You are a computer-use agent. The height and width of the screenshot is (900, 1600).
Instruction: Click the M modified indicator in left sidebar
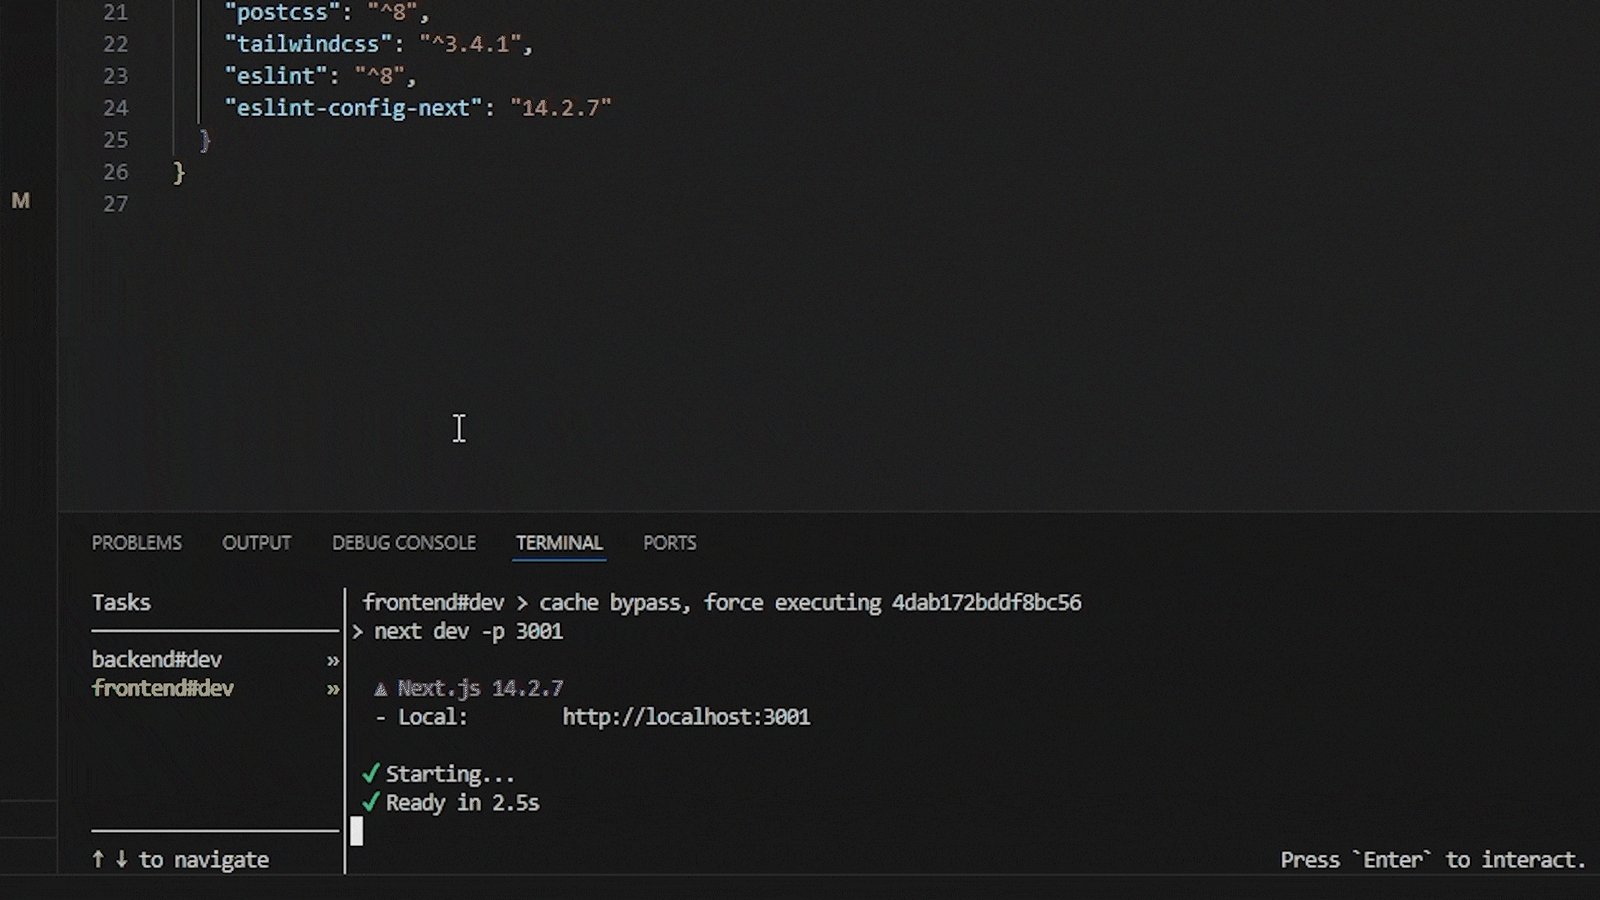coord(21,201)
